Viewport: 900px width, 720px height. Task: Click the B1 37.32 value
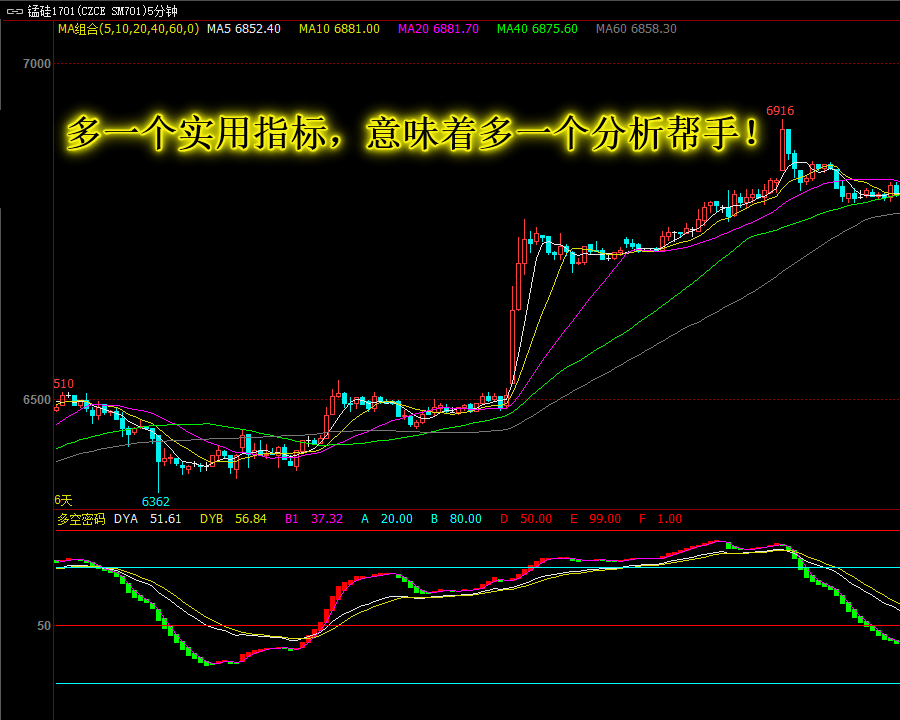(x=314, y=519)
